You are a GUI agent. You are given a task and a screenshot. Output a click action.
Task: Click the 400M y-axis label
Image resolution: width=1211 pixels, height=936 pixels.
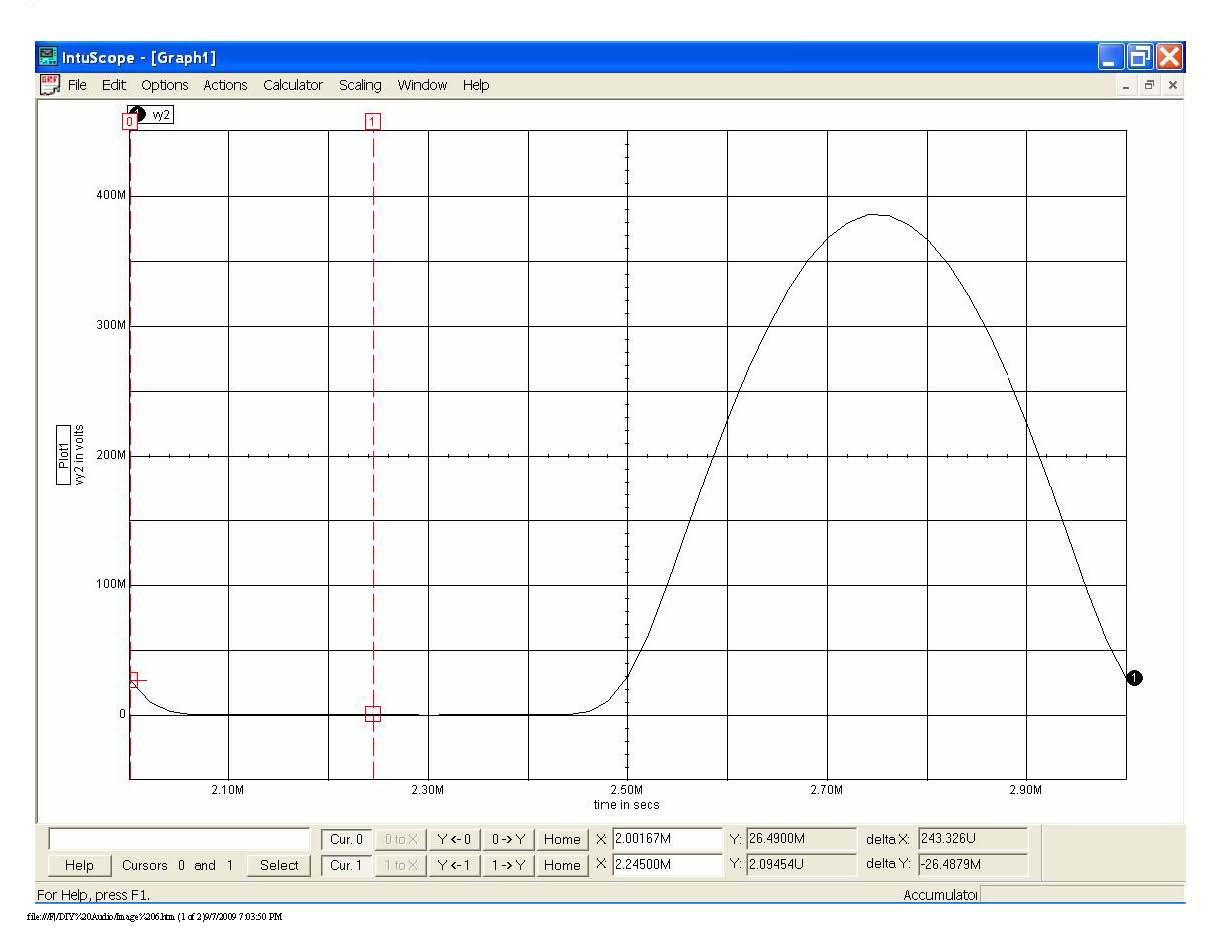(111, 195)
